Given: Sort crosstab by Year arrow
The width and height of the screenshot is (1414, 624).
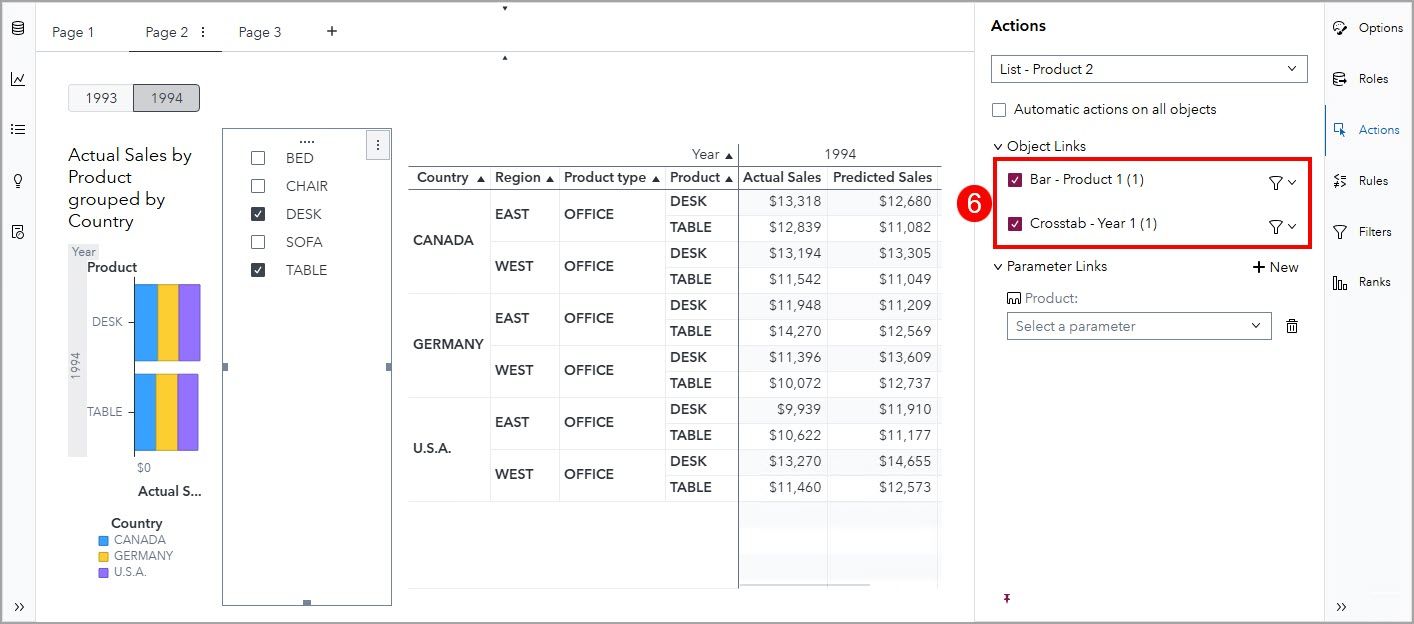Looking at the screenshot, I should pos(729,155).
